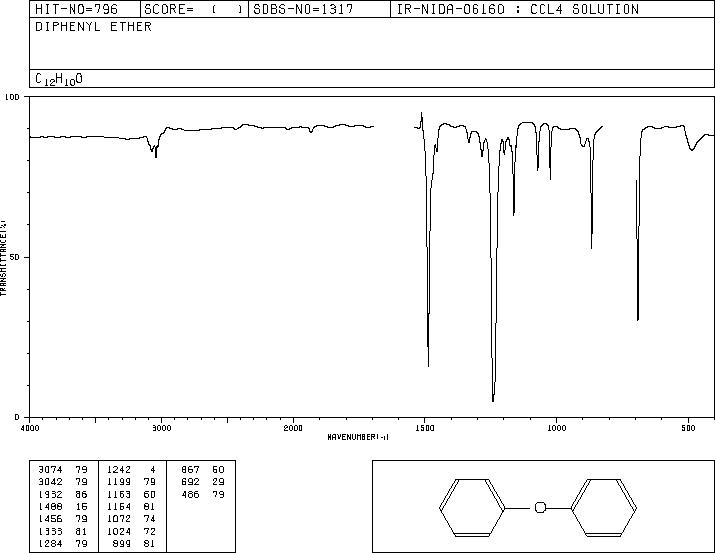
Task: Click the 486 peak table entry
Action: [190, 495]
